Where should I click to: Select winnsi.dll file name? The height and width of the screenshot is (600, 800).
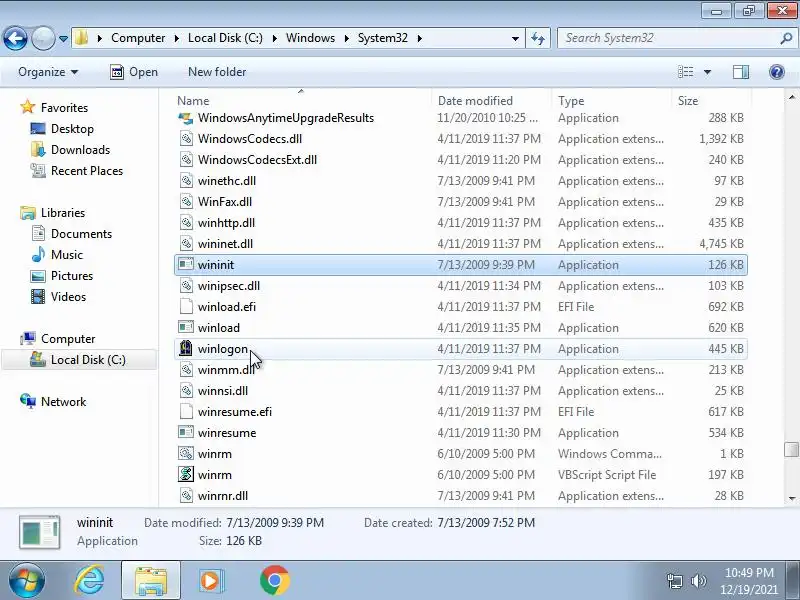point(222,391)
